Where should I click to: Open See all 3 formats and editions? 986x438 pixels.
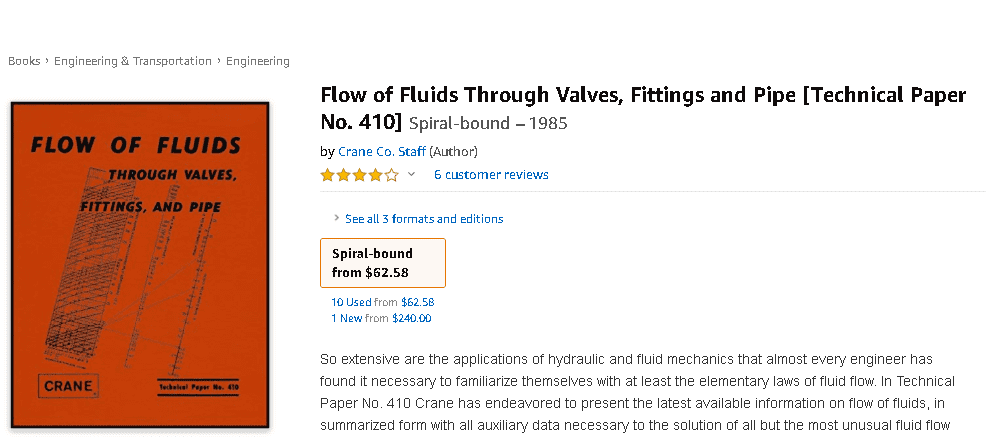point(424,219)
